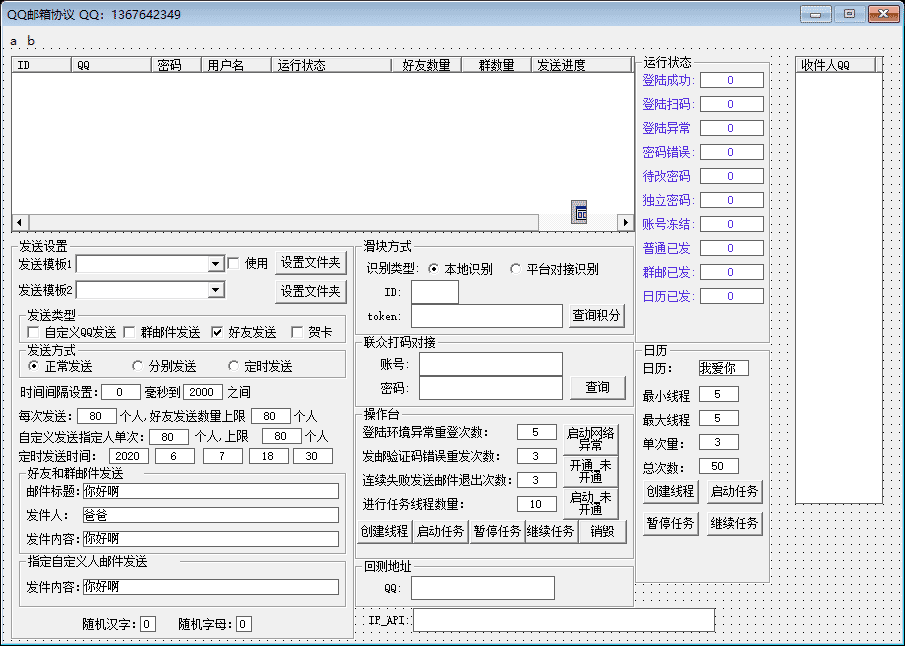Image resolution: width=905 pixels, height=646 pixels.
Task: Click the 查询 button in 联众打码对接
Action: [598, 388]
